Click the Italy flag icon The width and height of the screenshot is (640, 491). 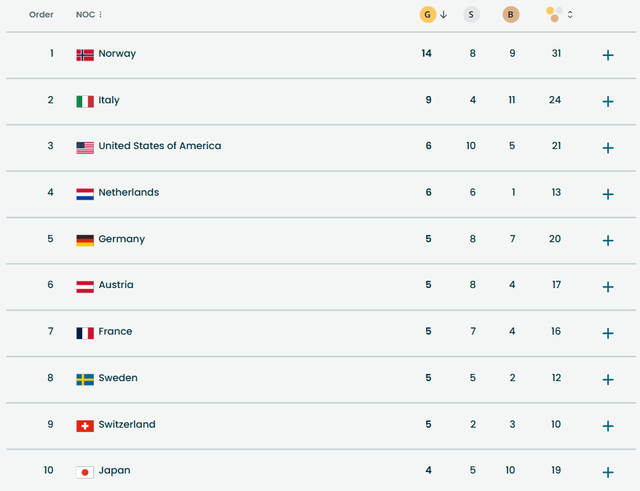point(85,101)
